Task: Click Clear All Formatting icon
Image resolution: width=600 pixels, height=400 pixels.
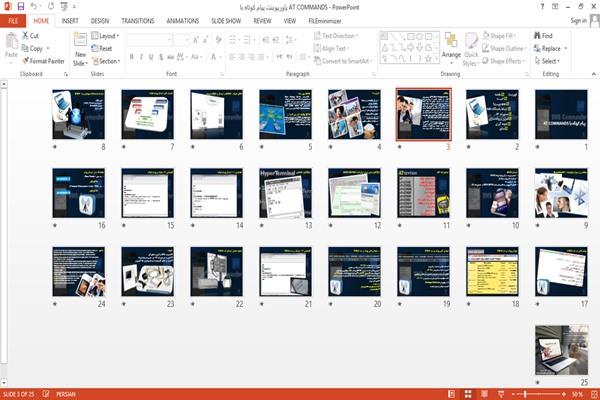Action: coord(219,40)
